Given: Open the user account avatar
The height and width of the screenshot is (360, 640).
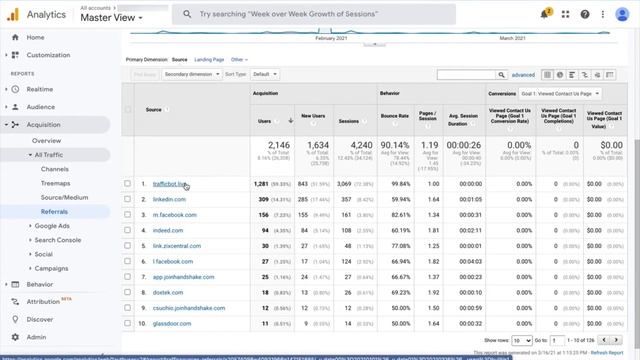Looking at the screenshot, I should (x=622, y=14).
